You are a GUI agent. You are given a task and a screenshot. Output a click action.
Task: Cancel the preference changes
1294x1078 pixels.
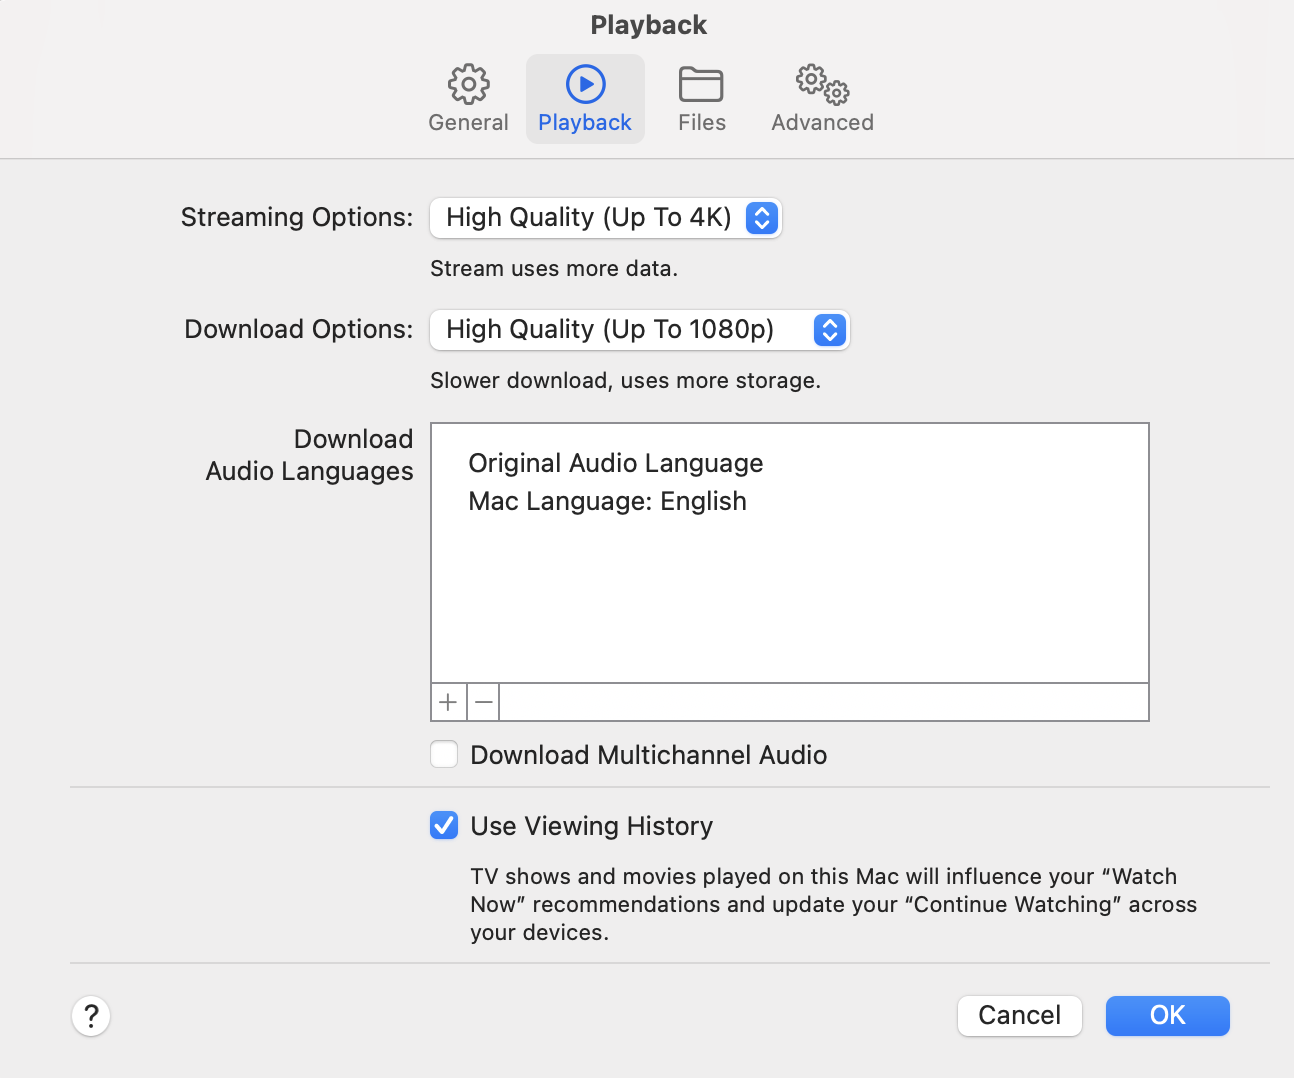point(1020,1016)
